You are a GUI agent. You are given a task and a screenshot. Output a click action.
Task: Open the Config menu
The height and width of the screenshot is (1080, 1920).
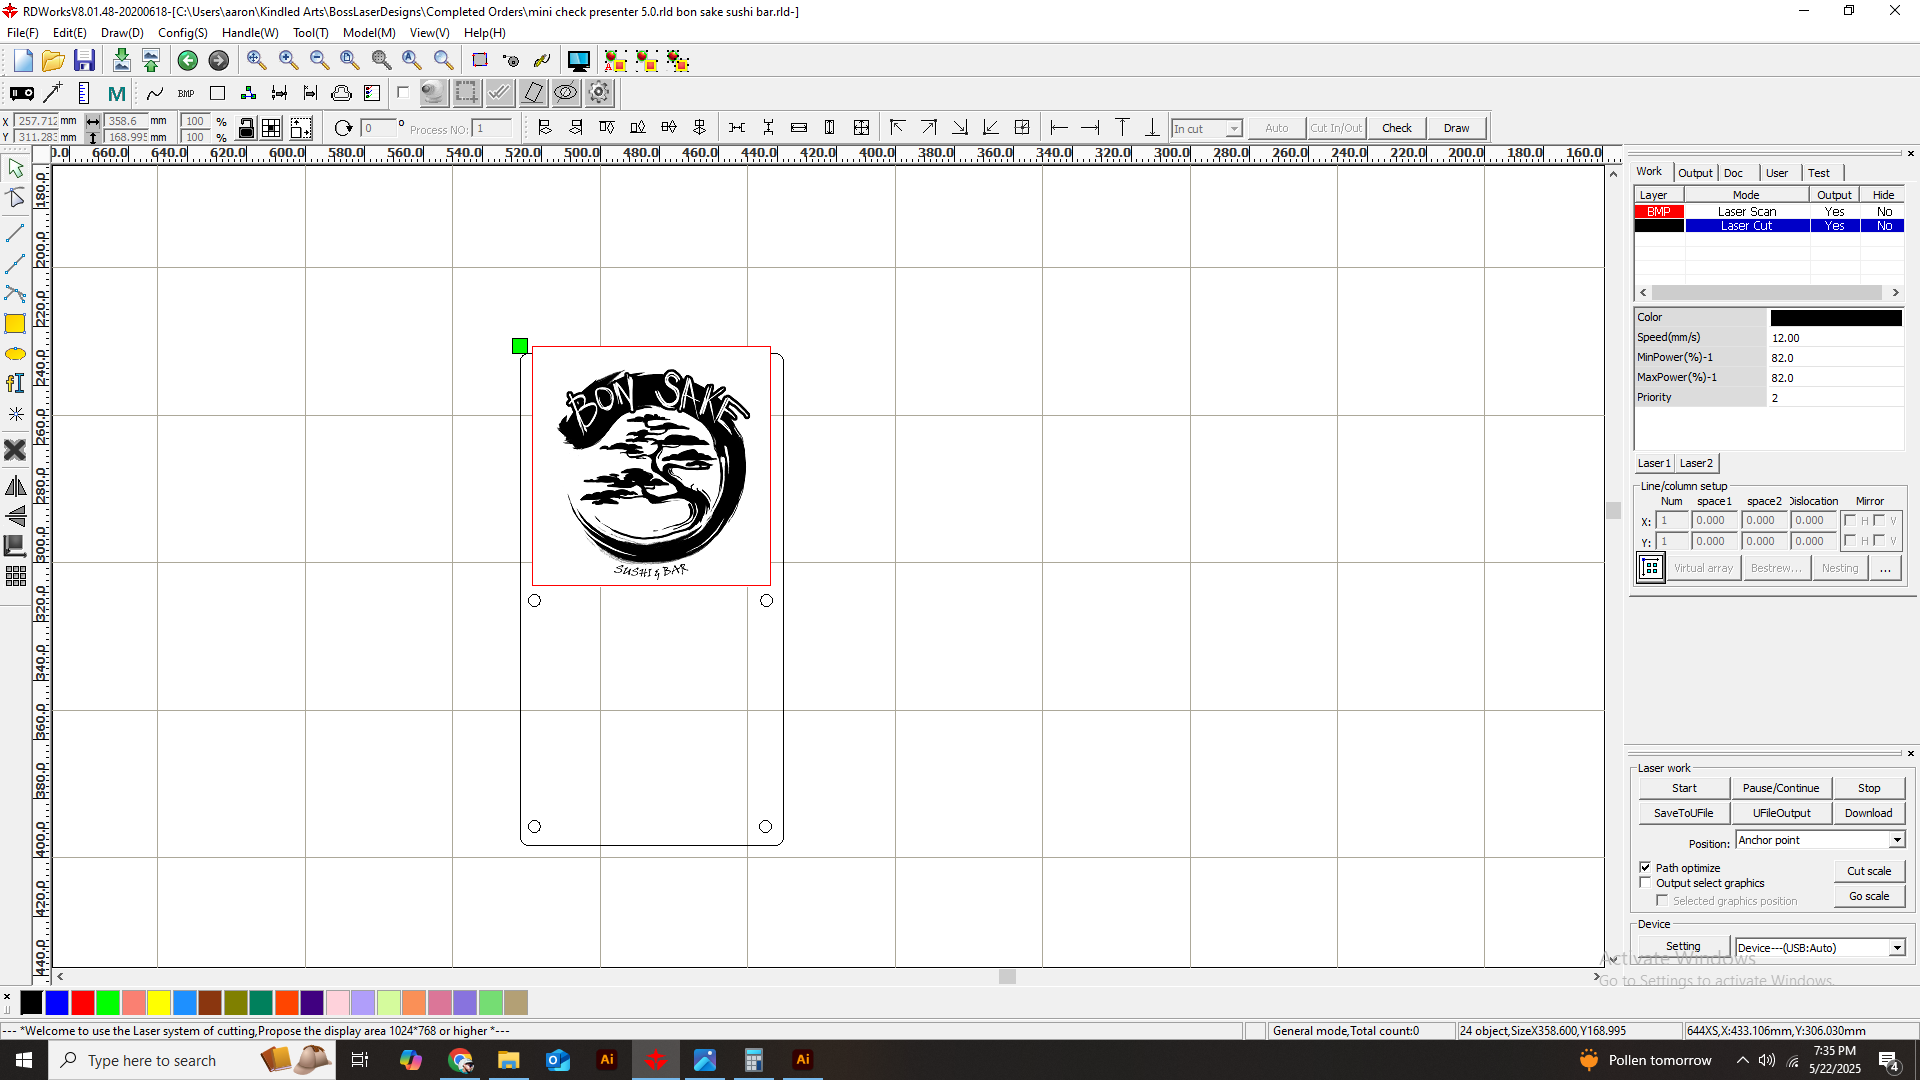coord(182,33)
